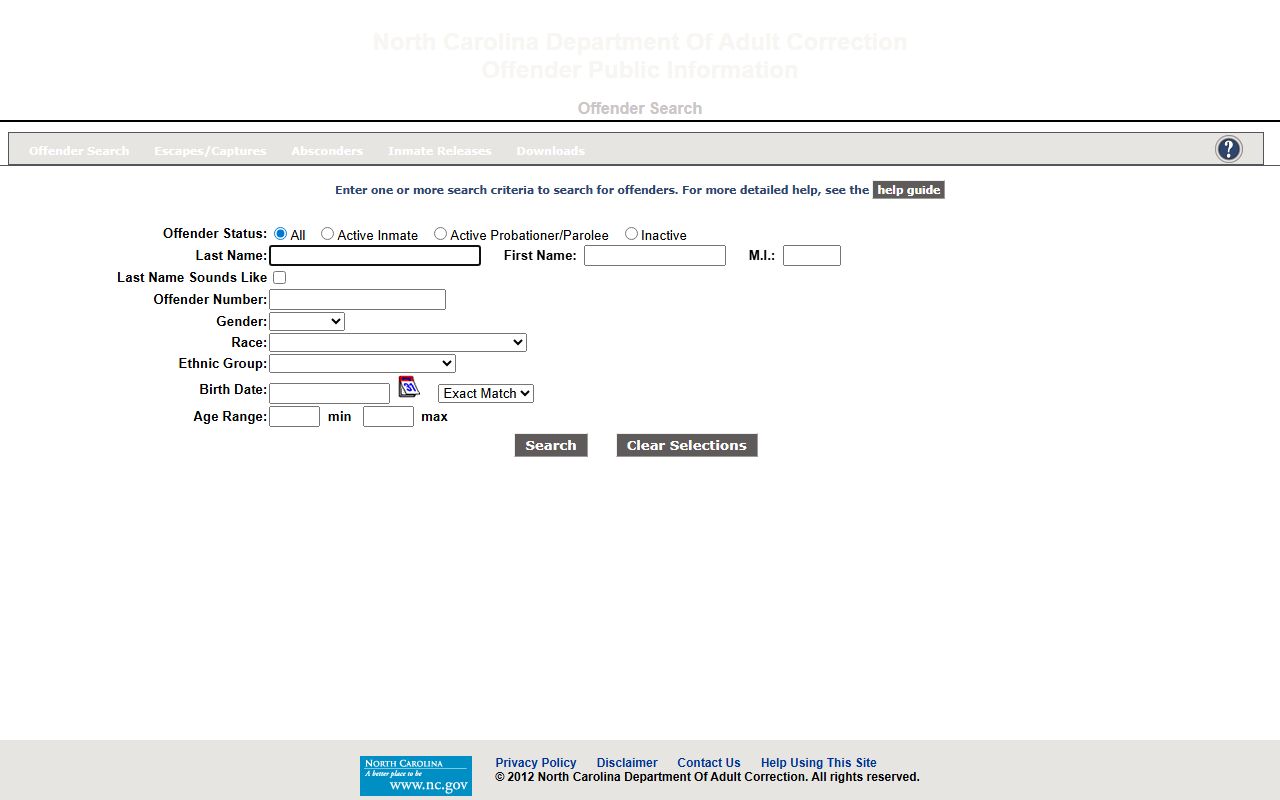This screenshot has width=1280, height=800.
Task: Select Active Inmate status
Action: coord(328,234)
